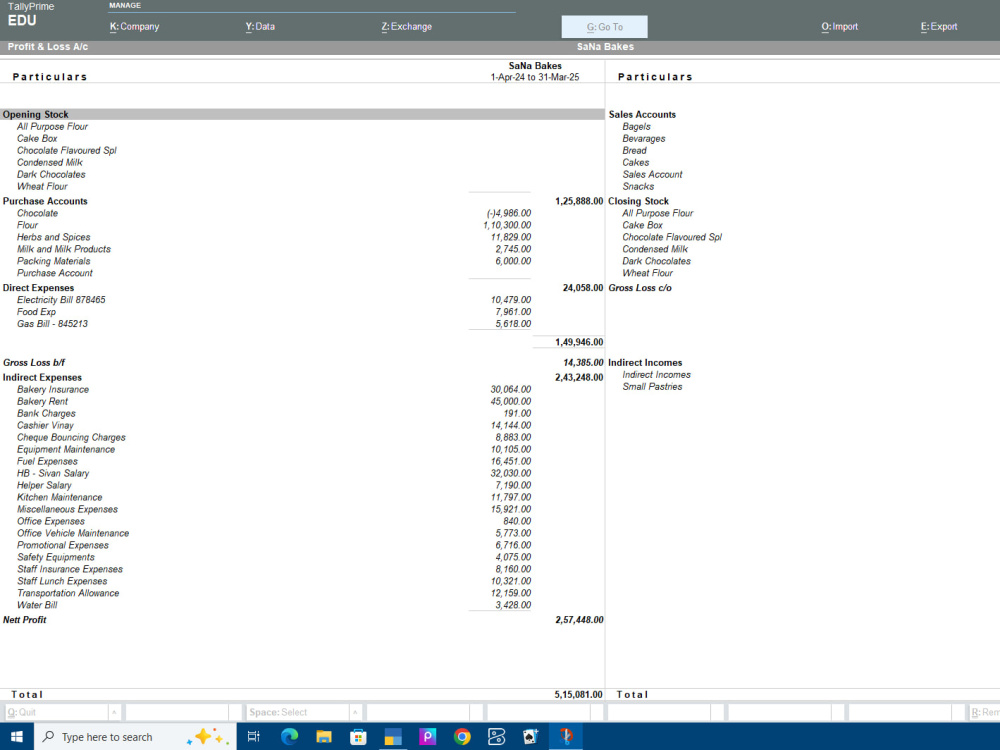This screenshot has width=1000, height=750.
Task: Select the Purchase Accounts group
Action: pos(45,201)
